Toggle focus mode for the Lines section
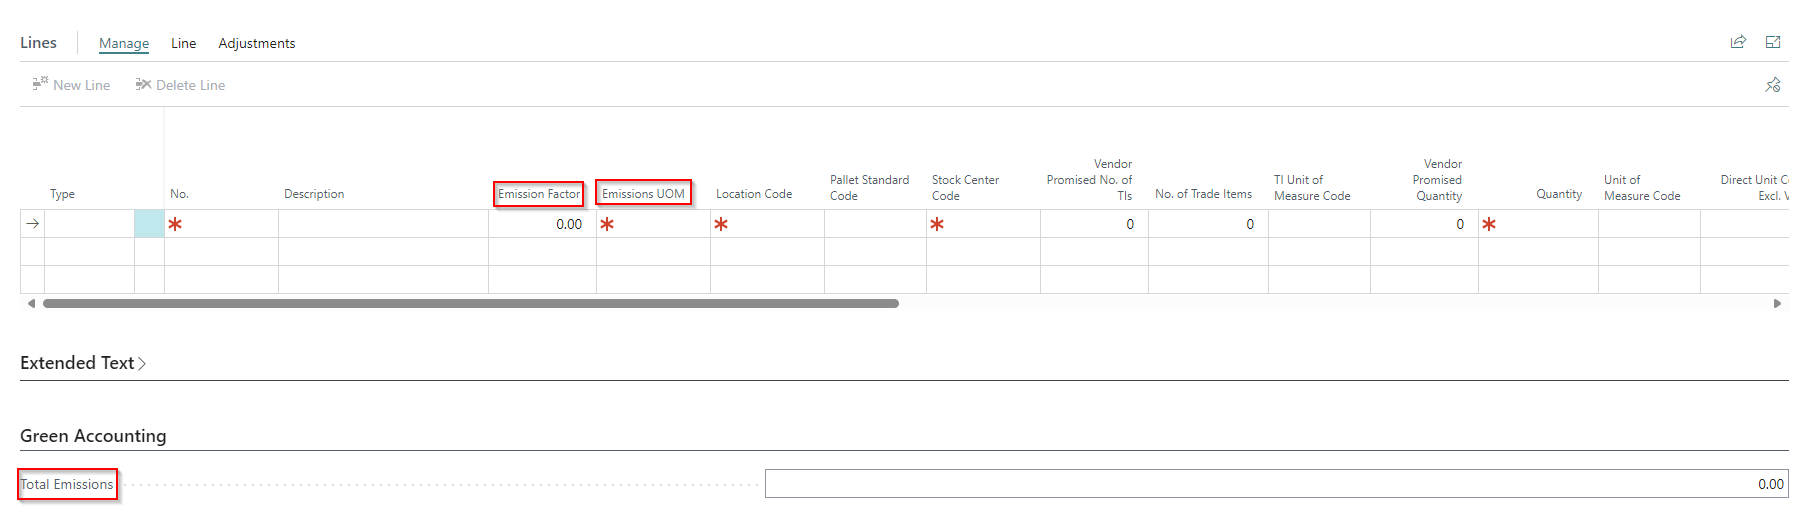This screenshot has width=1807, height=532. 1773,42
